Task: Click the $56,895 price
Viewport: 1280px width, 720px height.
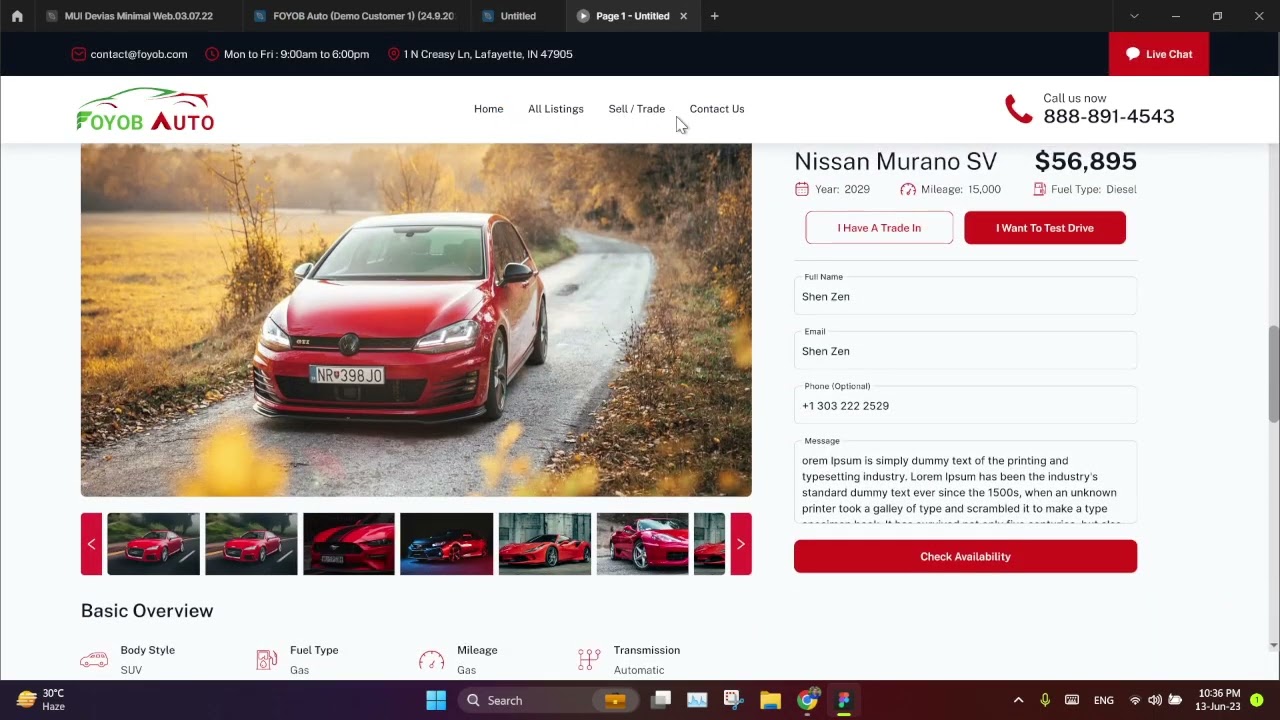Action: coord(1086,161)
